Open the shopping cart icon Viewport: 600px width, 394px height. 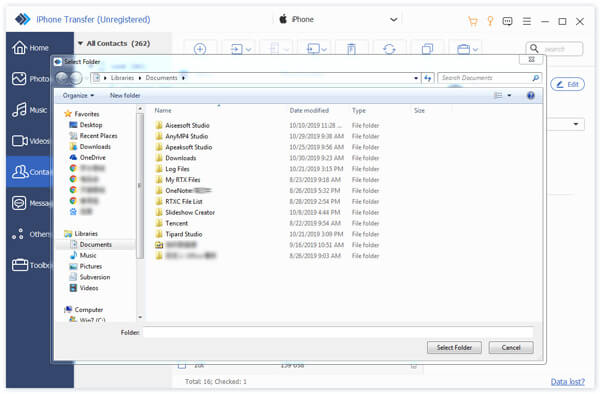click(x=473, y=21)
